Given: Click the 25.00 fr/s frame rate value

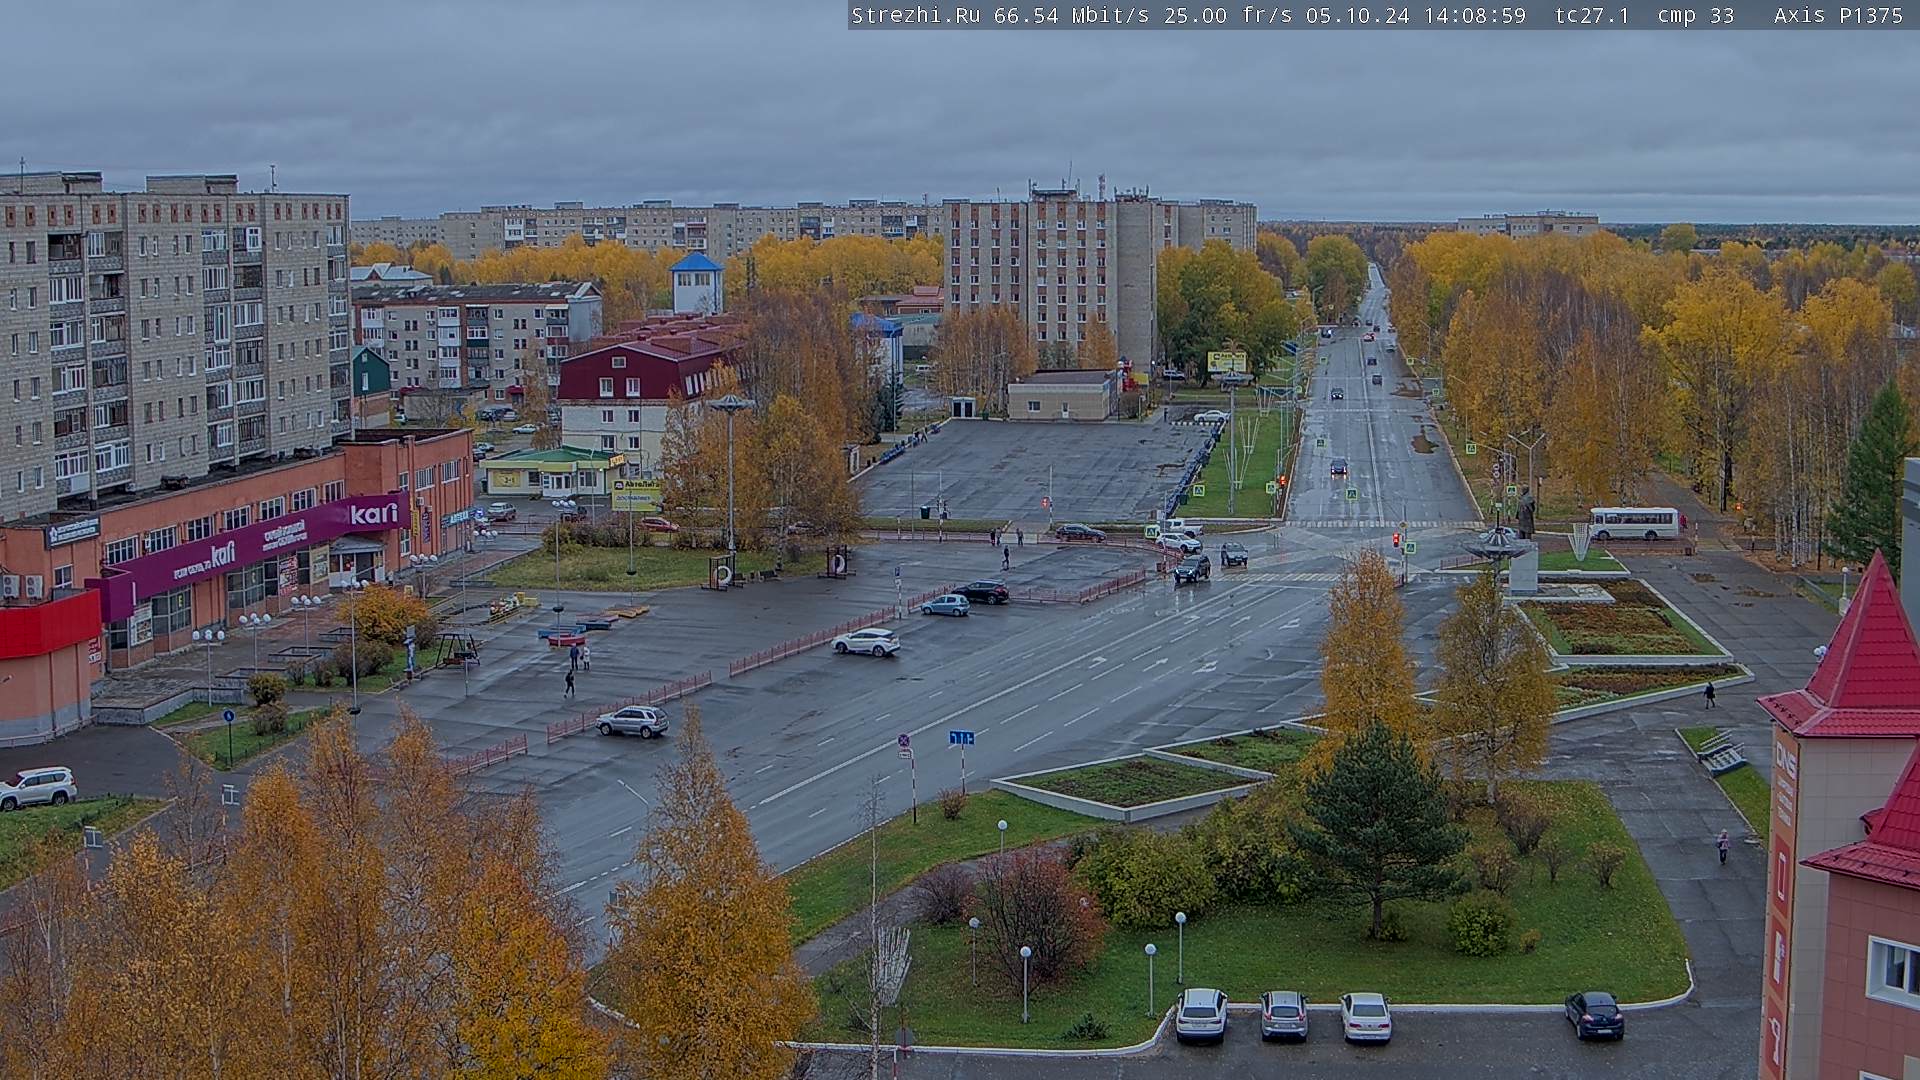Looking at the screenshot, I should tap(1228, 15).
